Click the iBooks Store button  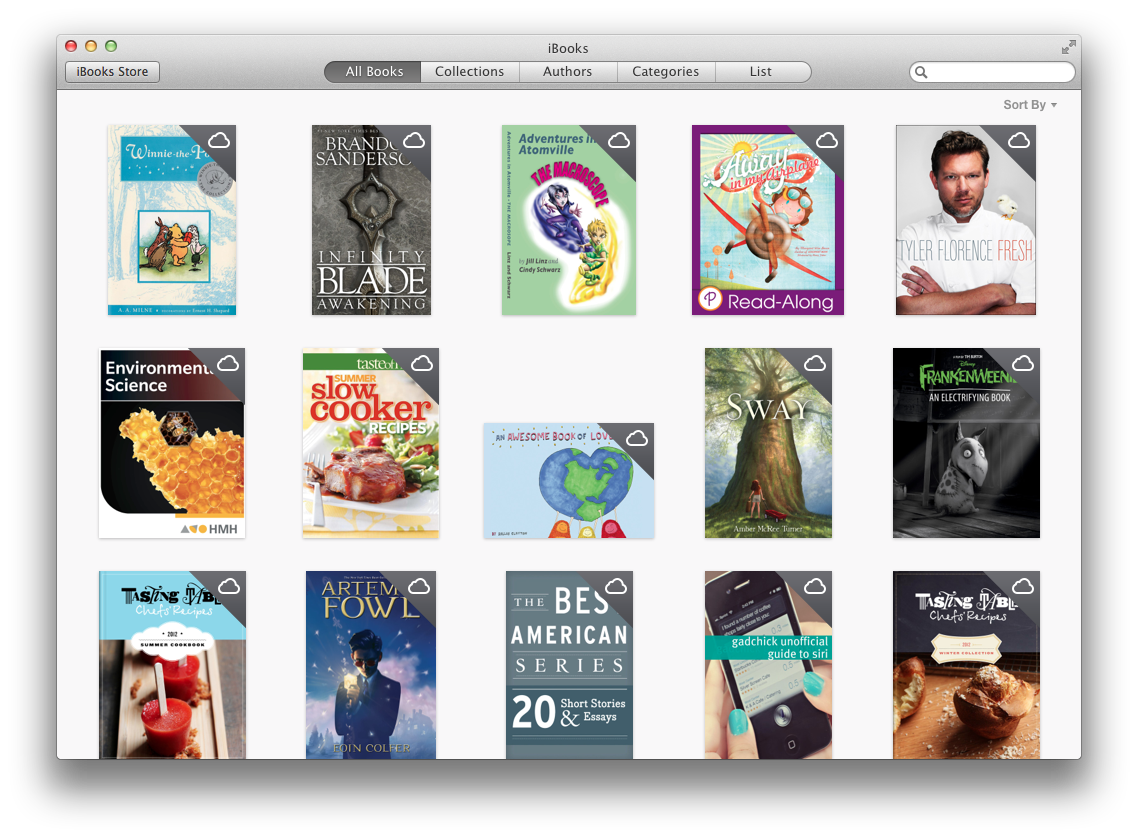(x=112, y=71)
